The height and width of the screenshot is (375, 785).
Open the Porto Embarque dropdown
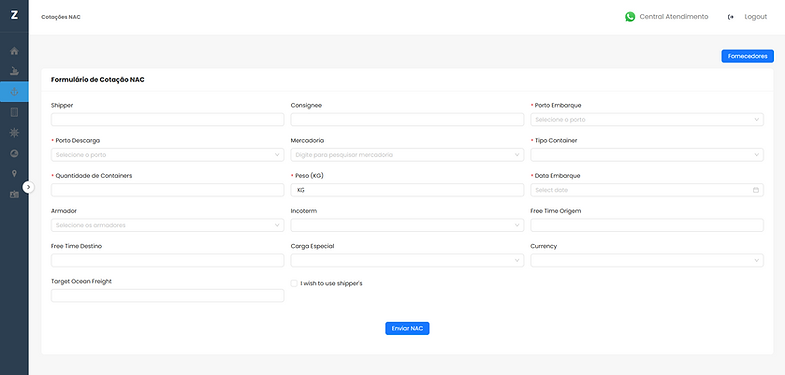[647, 120]
